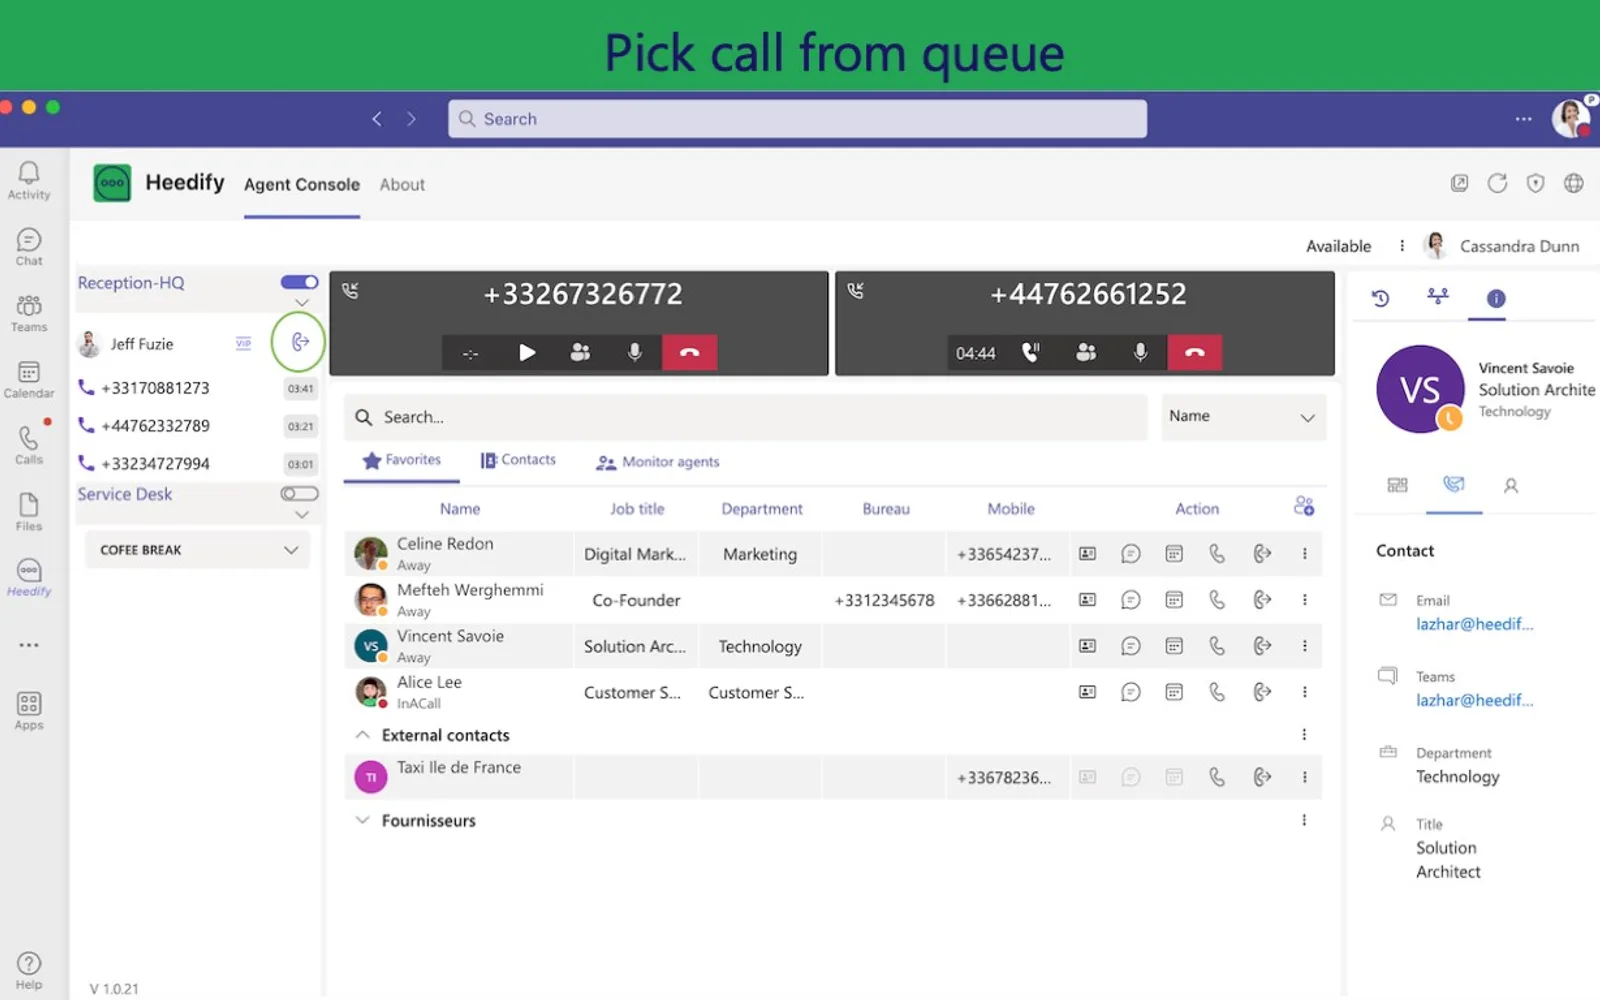Click the contacts Search field
1600x1000 pixels.
[x=745, y=417]
